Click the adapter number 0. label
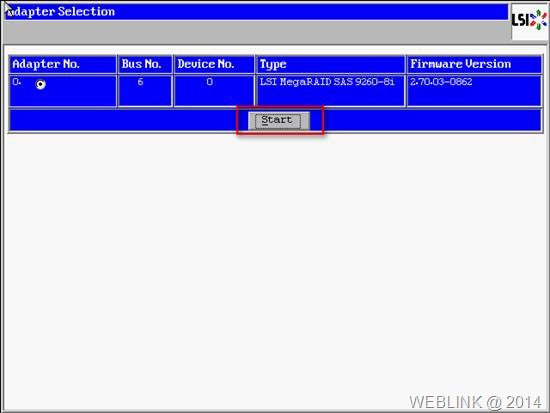The height and width of the screenshot is (413, 550). [x=16, y=82]
